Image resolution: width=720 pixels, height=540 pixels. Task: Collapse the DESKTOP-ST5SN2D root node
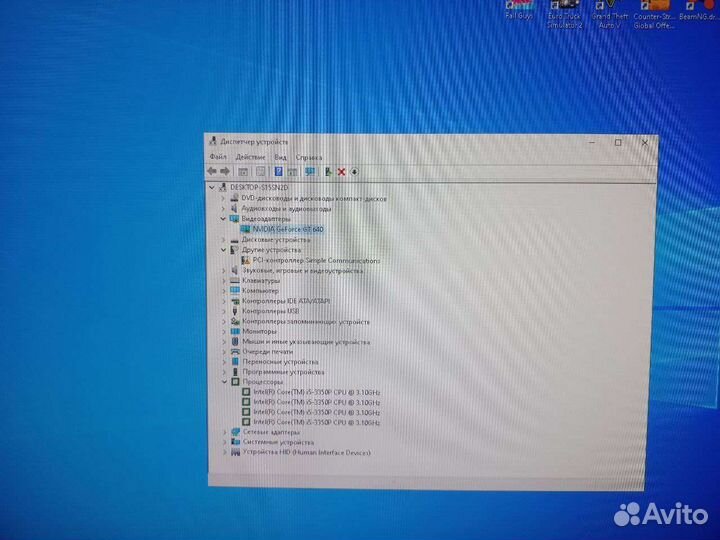click(212, 187)
